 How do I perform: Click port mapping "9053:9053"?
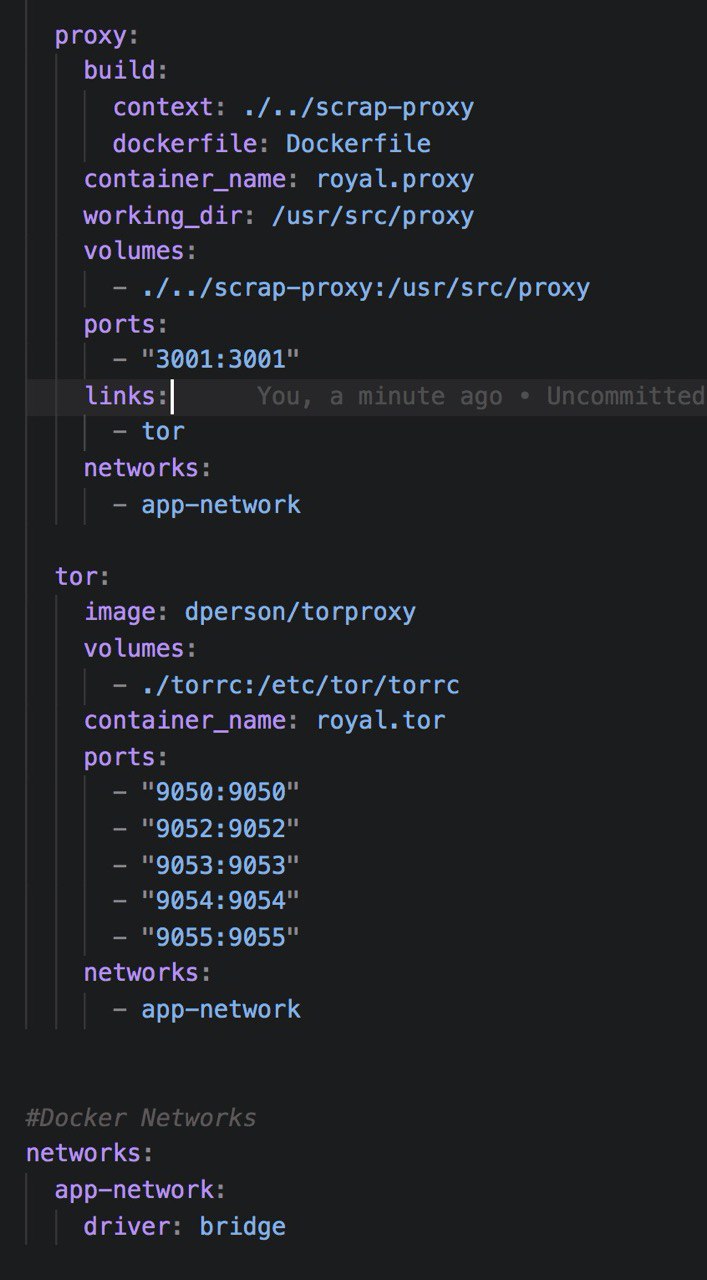[221, 864]
